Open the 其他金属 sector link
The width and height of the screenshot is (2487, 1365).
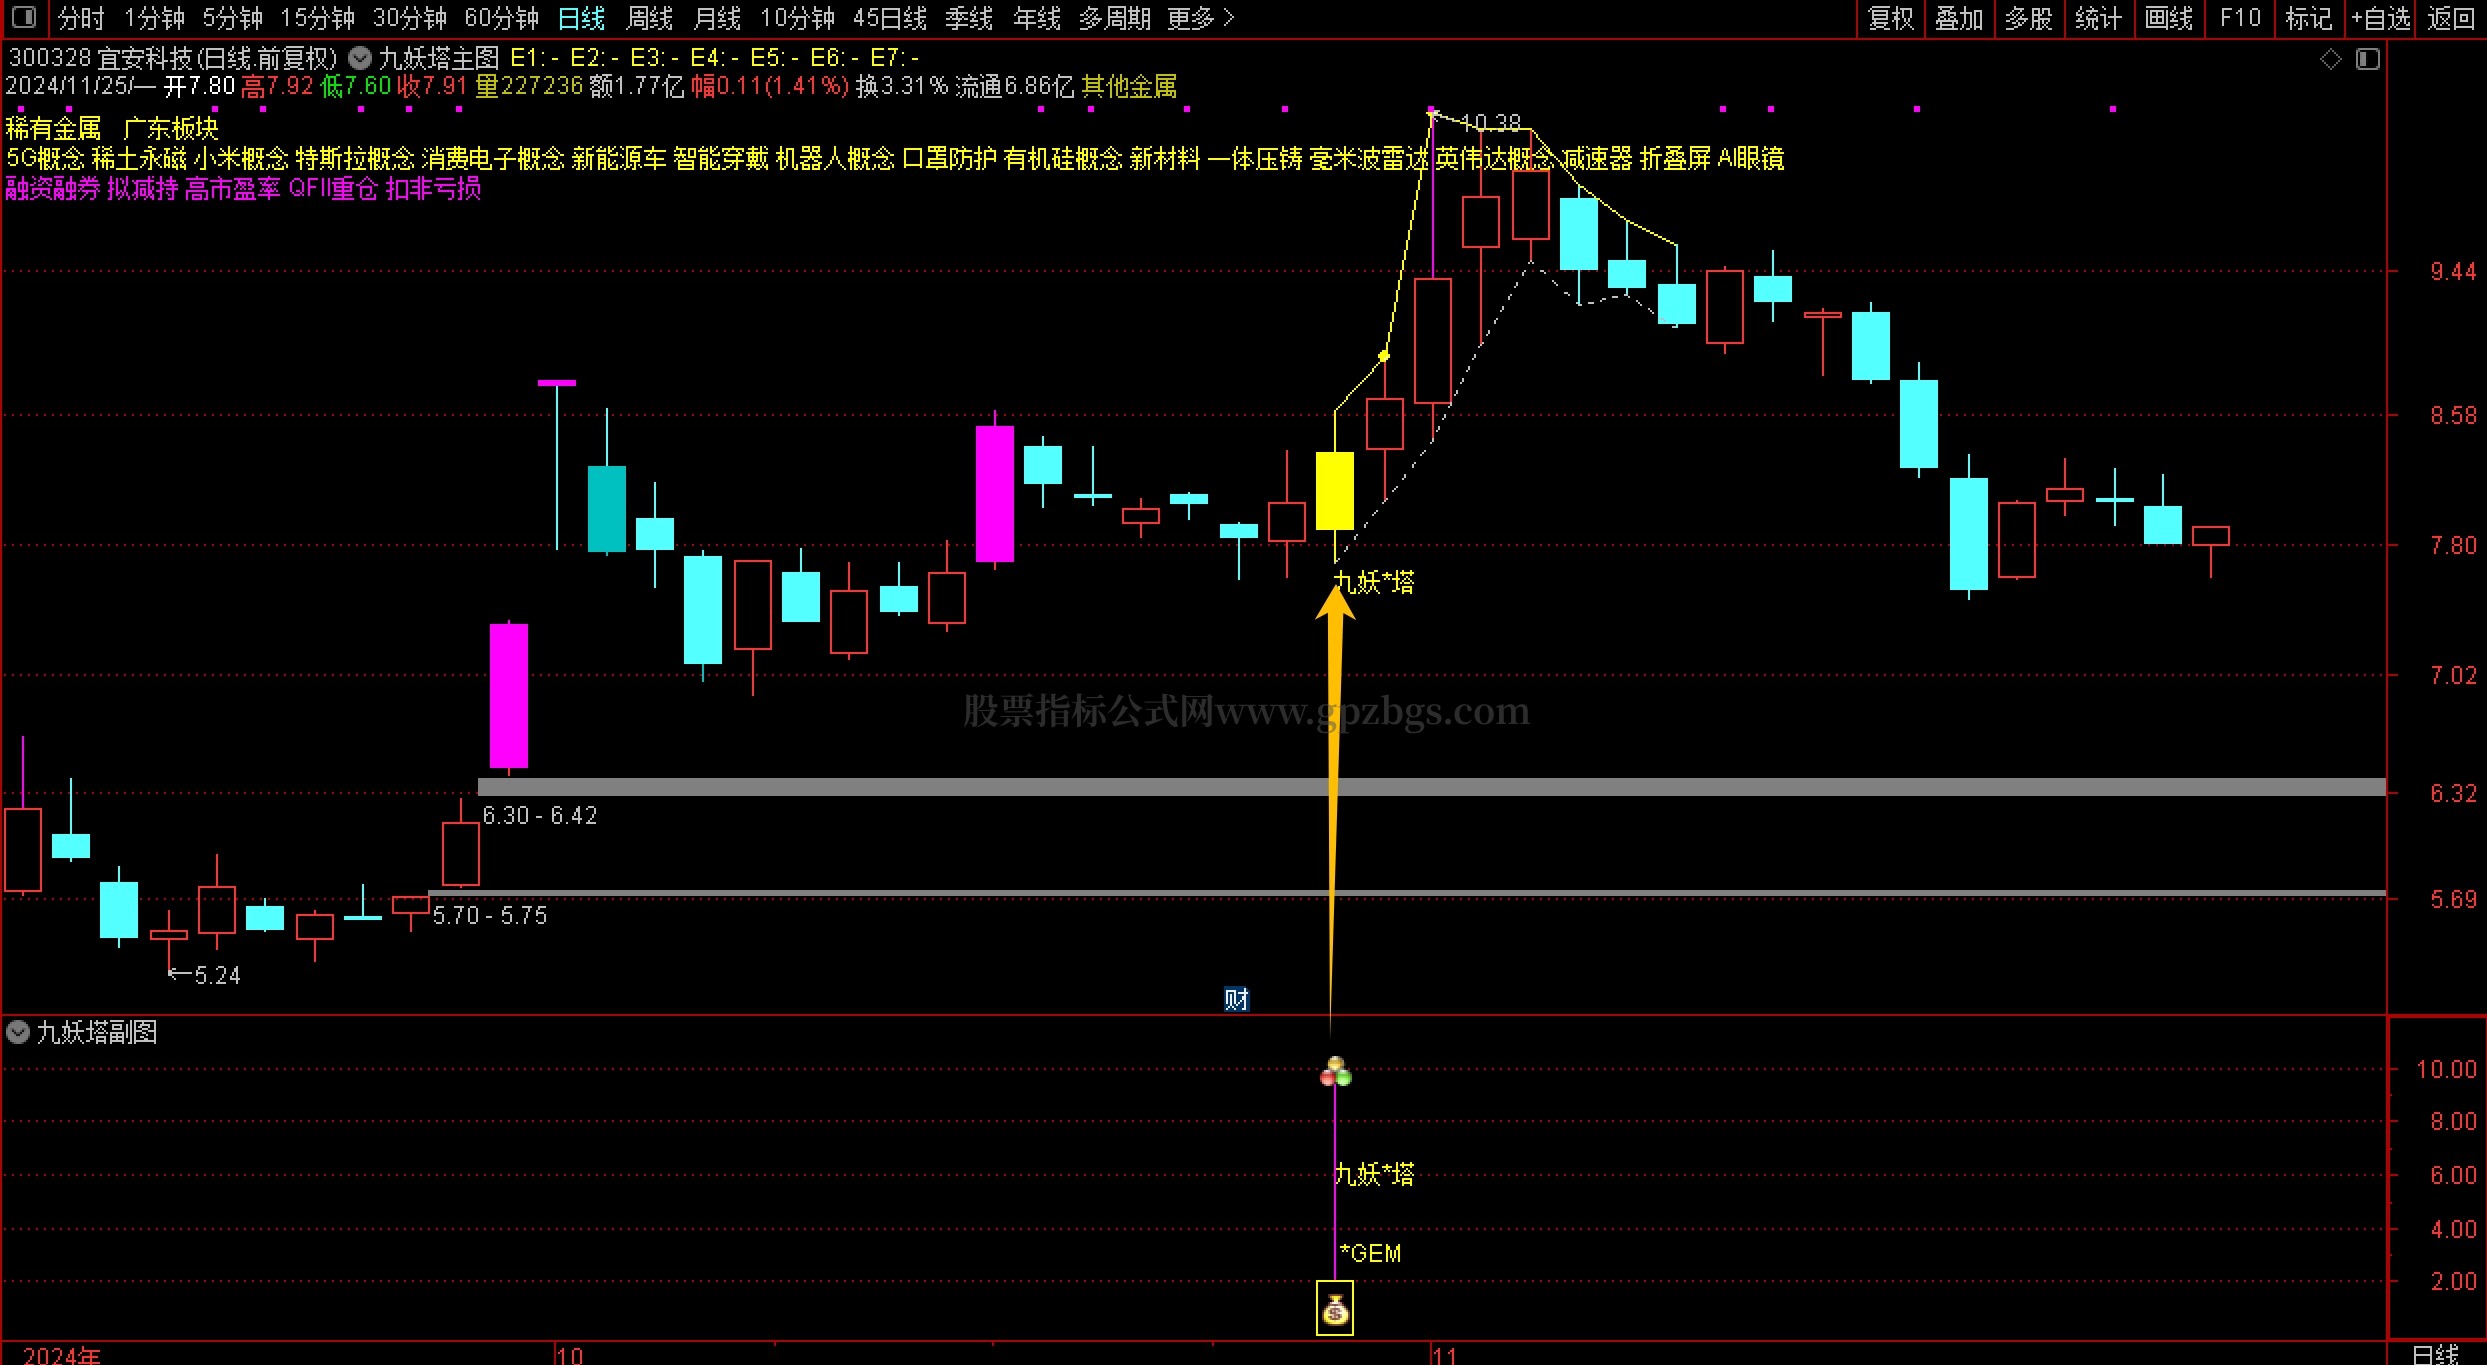pos(1129,87)
